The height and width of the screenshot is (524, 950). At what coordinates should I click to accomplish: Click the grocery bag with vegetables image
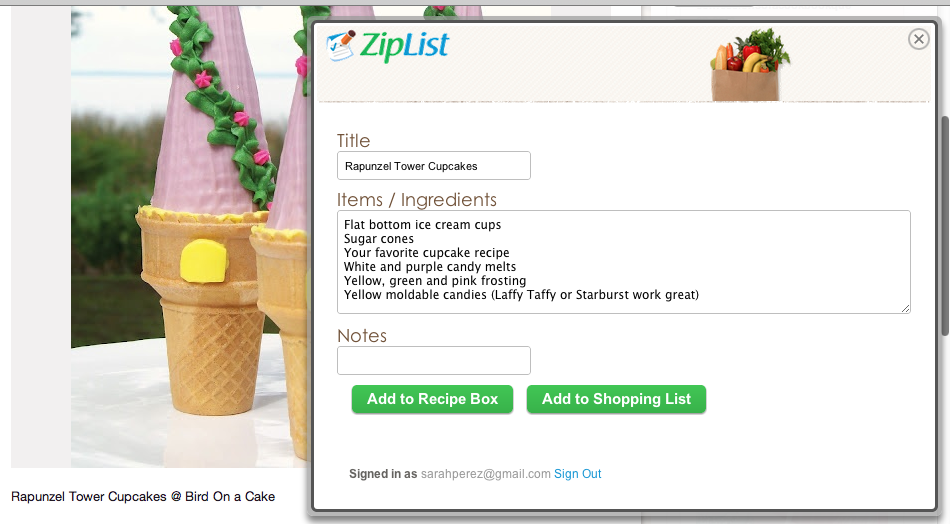point(749,64)
